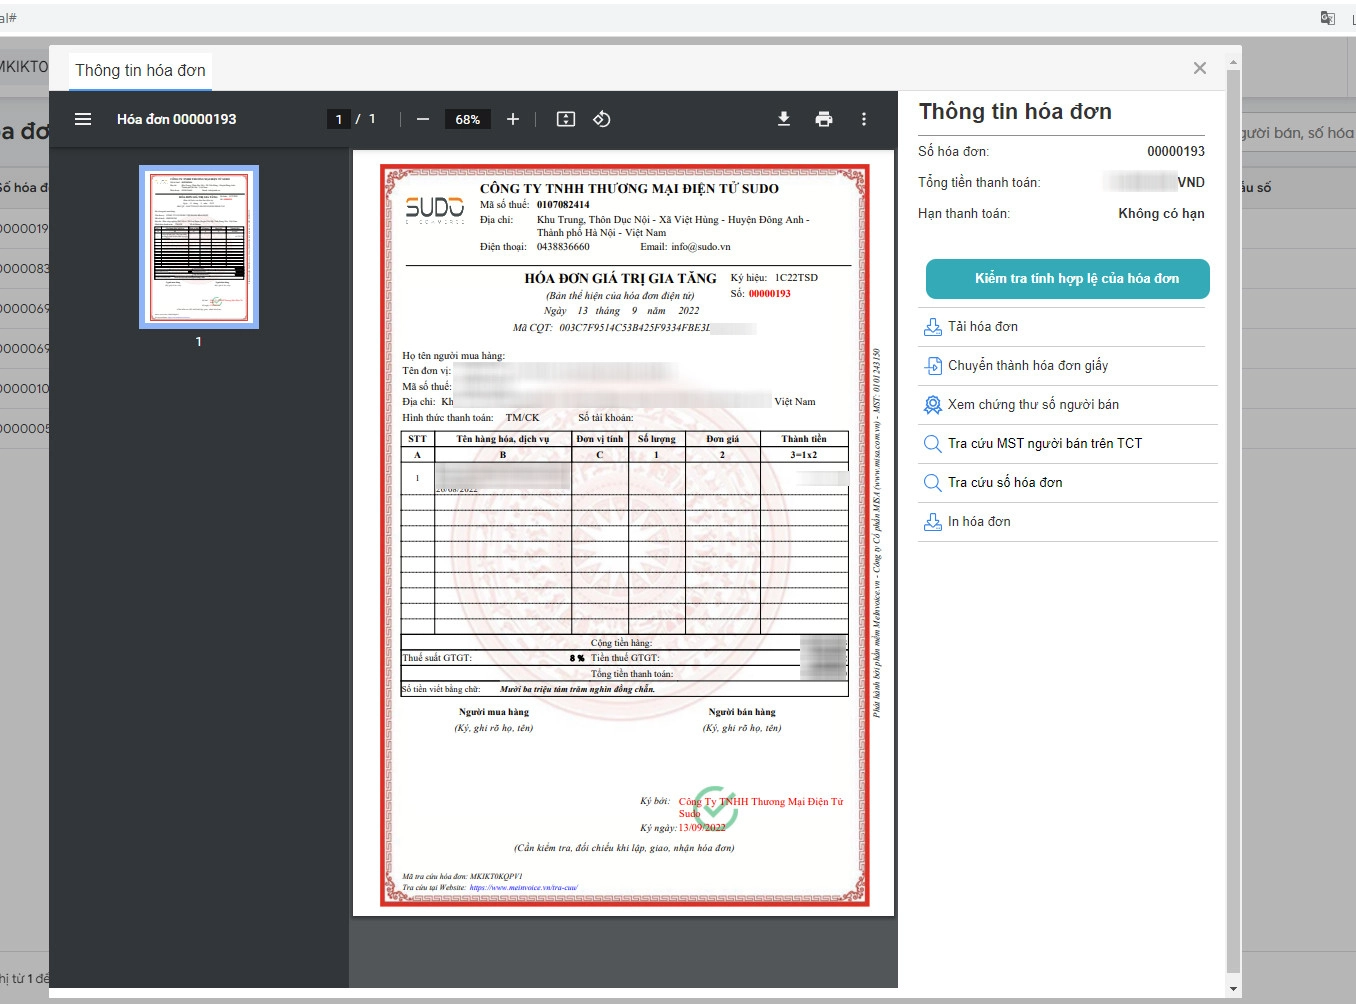Print the invoice using printer icon
The height and width of the screenshot is (1004, 1356).
(824, 119)
